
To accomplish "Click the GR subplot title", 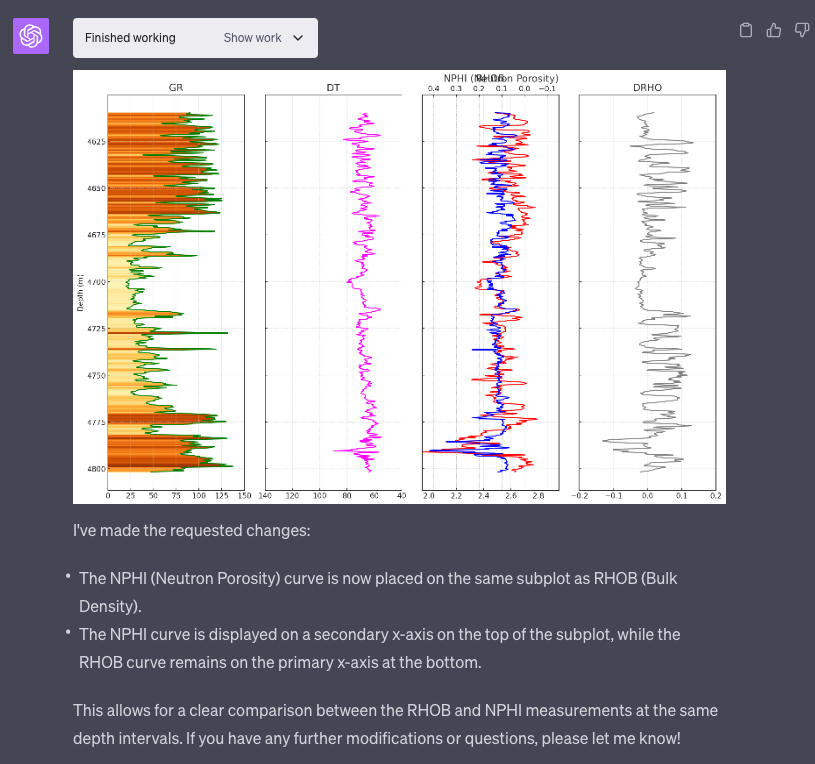I will click(x=176, y=87).
